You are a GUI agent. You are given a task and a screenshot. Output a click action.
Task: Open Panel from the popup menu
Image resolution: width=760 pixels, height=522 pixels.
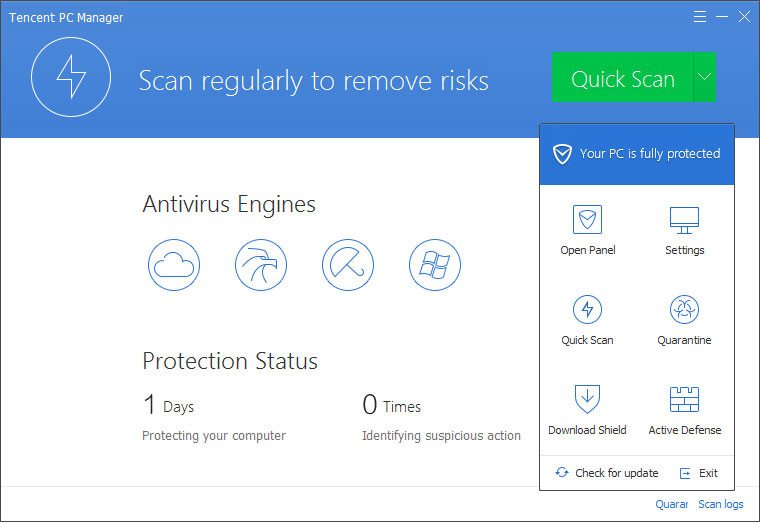pos(587,230)
